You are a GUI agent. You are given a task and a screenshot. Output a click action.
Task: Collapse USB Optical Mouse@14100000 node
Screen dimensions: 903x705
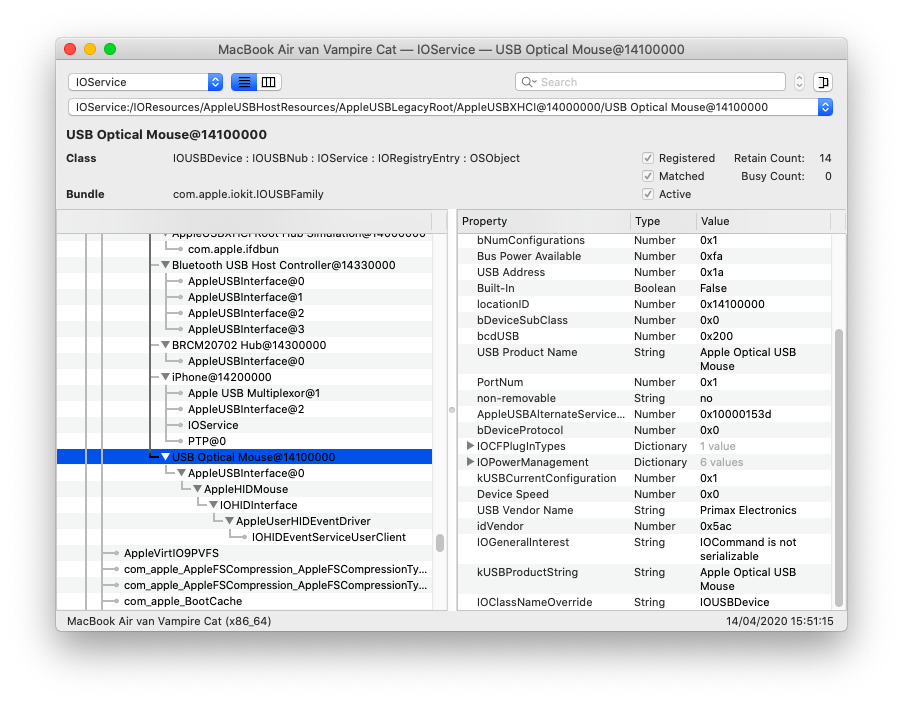165,457
